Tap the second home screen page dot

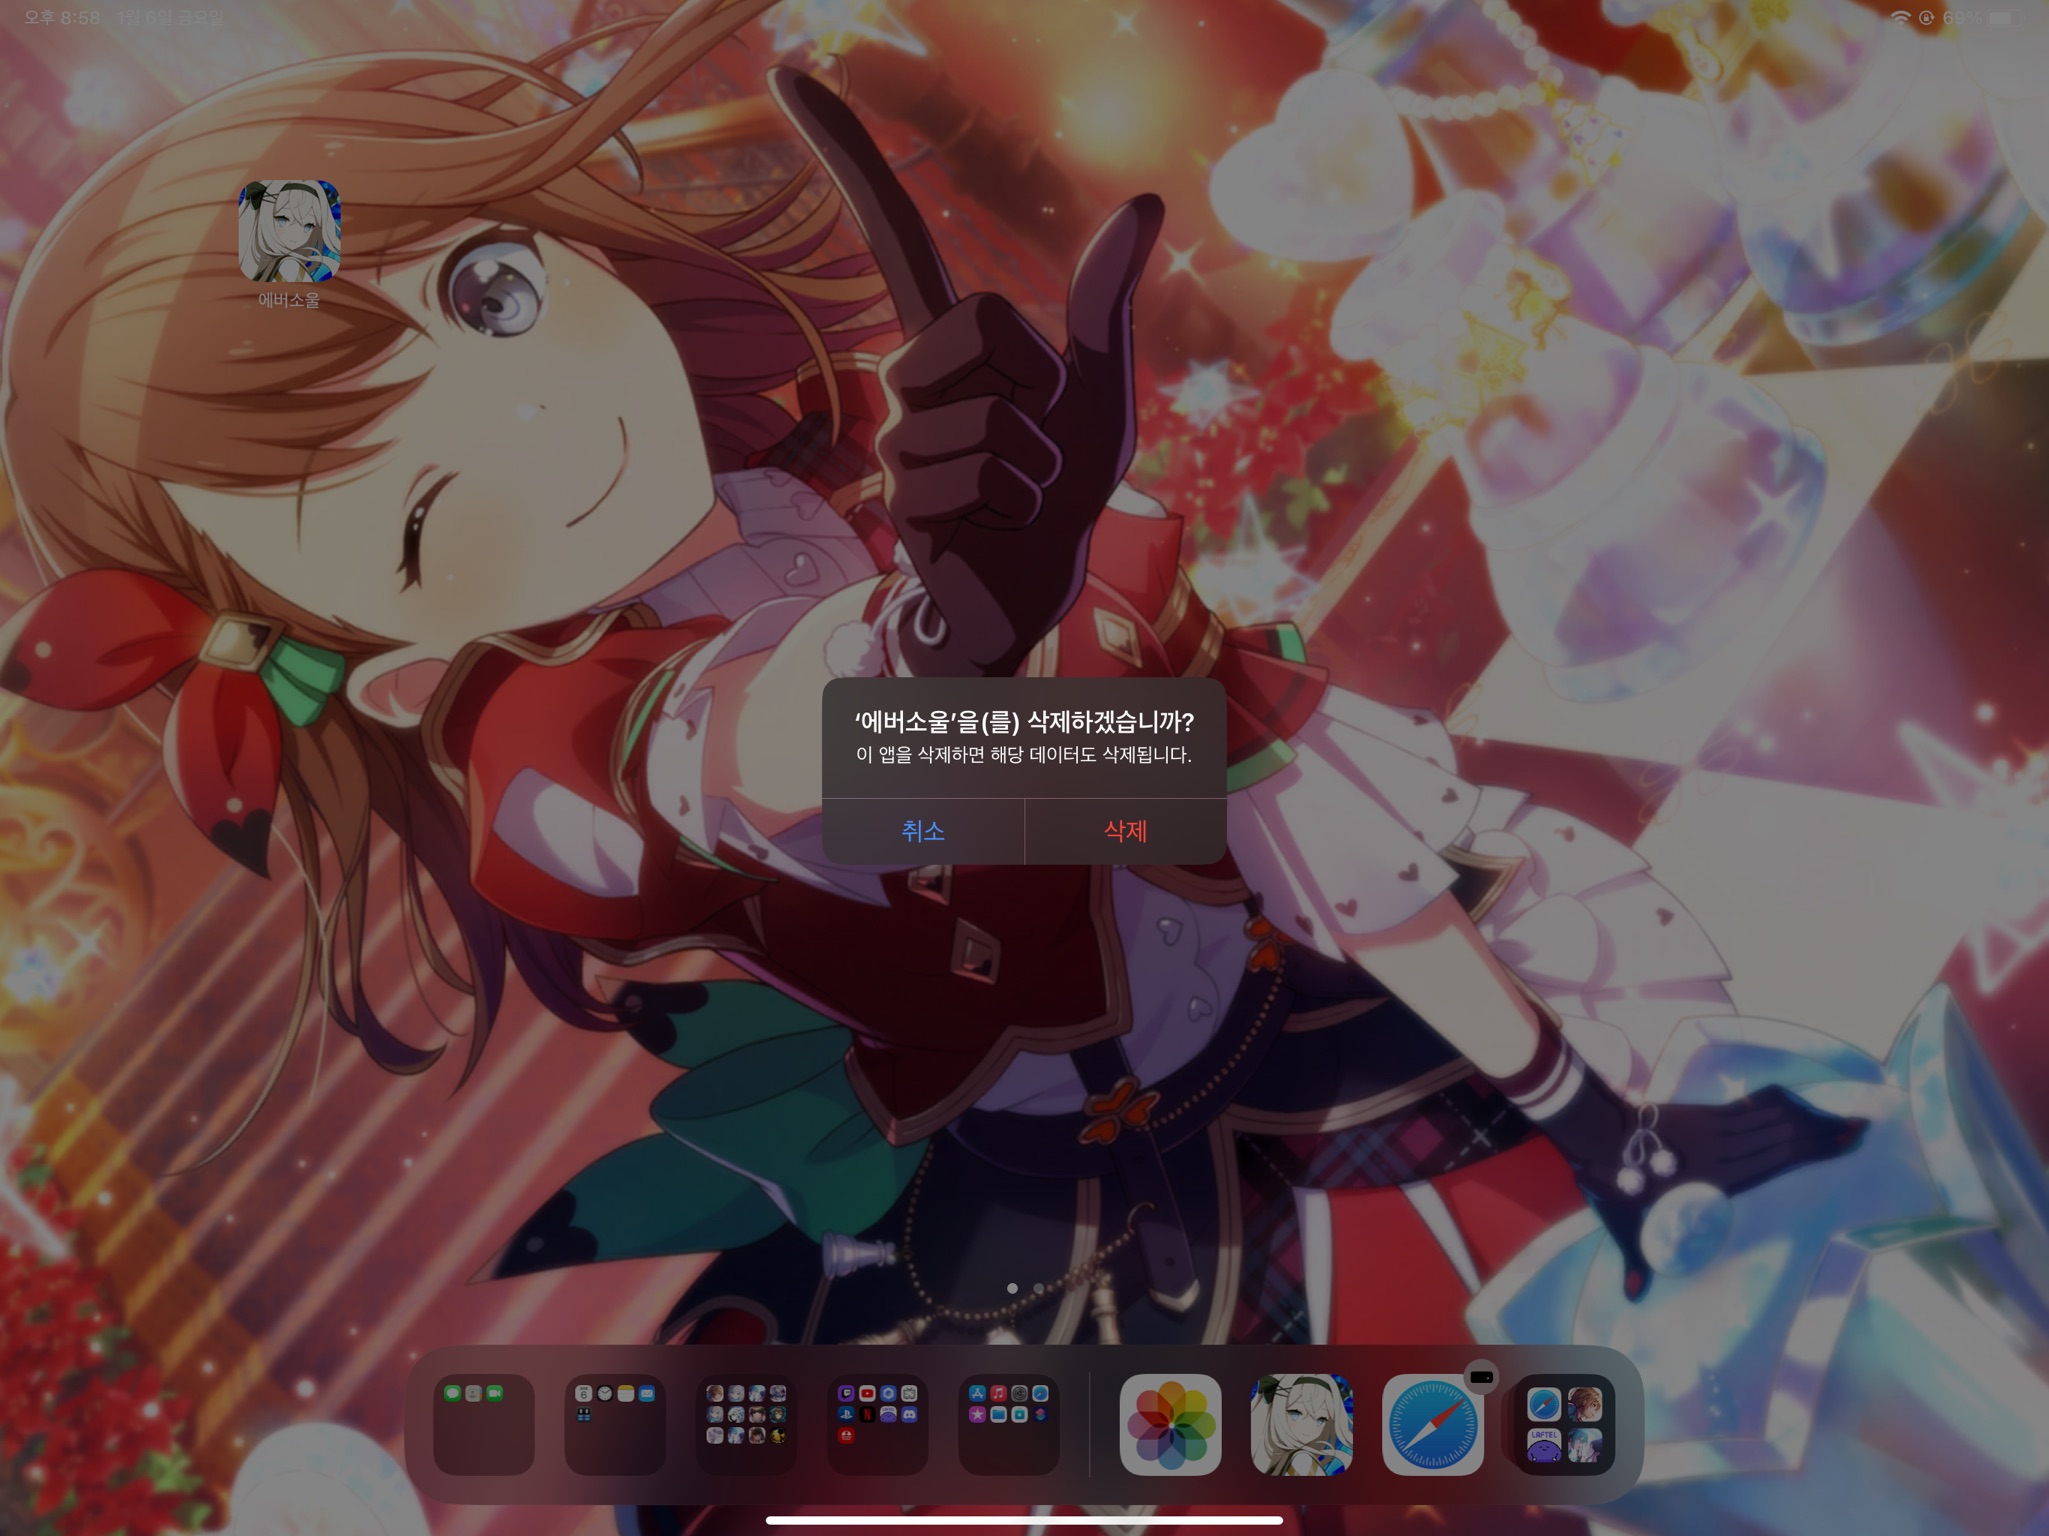click(x=1038, y=1288)
